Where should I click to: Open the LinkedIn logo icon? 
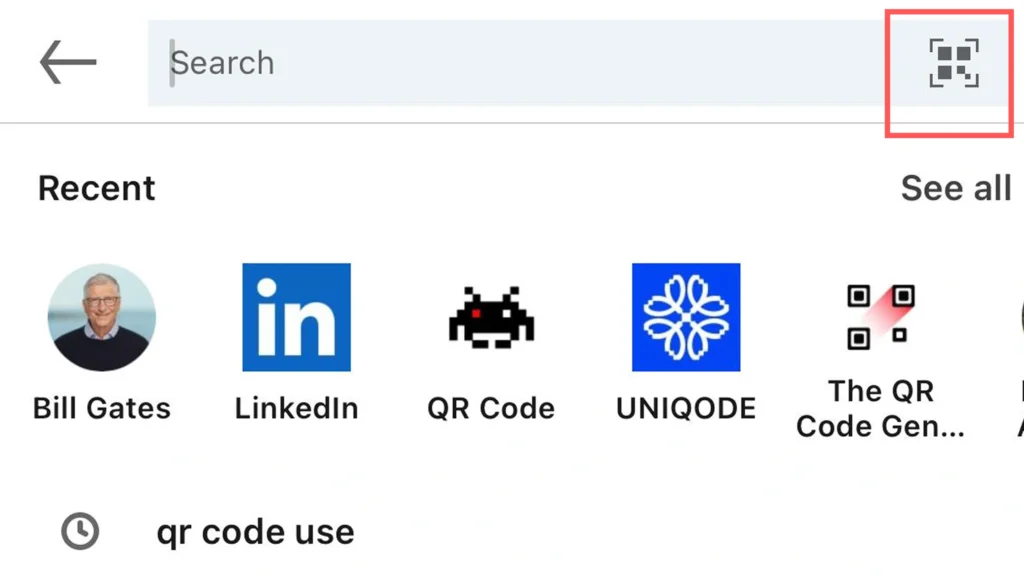pos(296,317)
